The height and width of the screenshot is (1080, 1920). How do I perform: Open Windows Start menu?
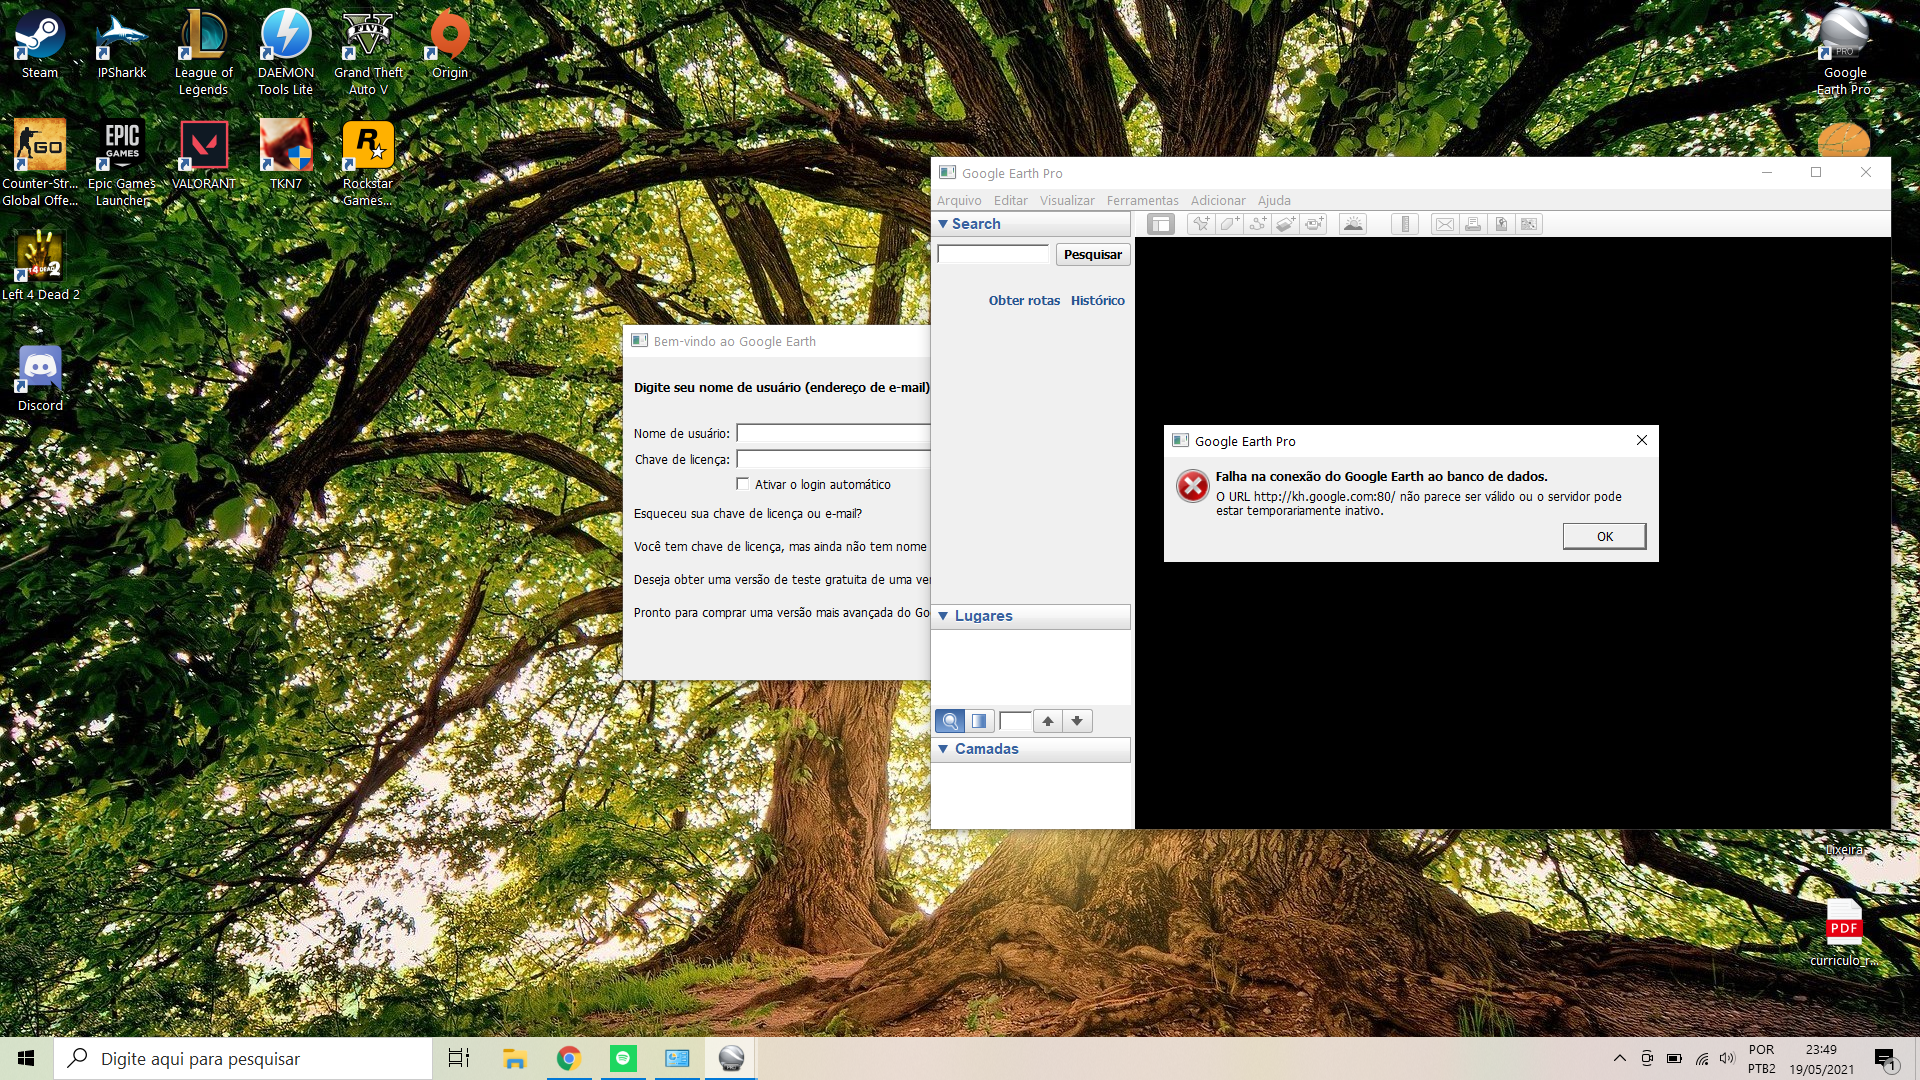(x=26, y=1058)
